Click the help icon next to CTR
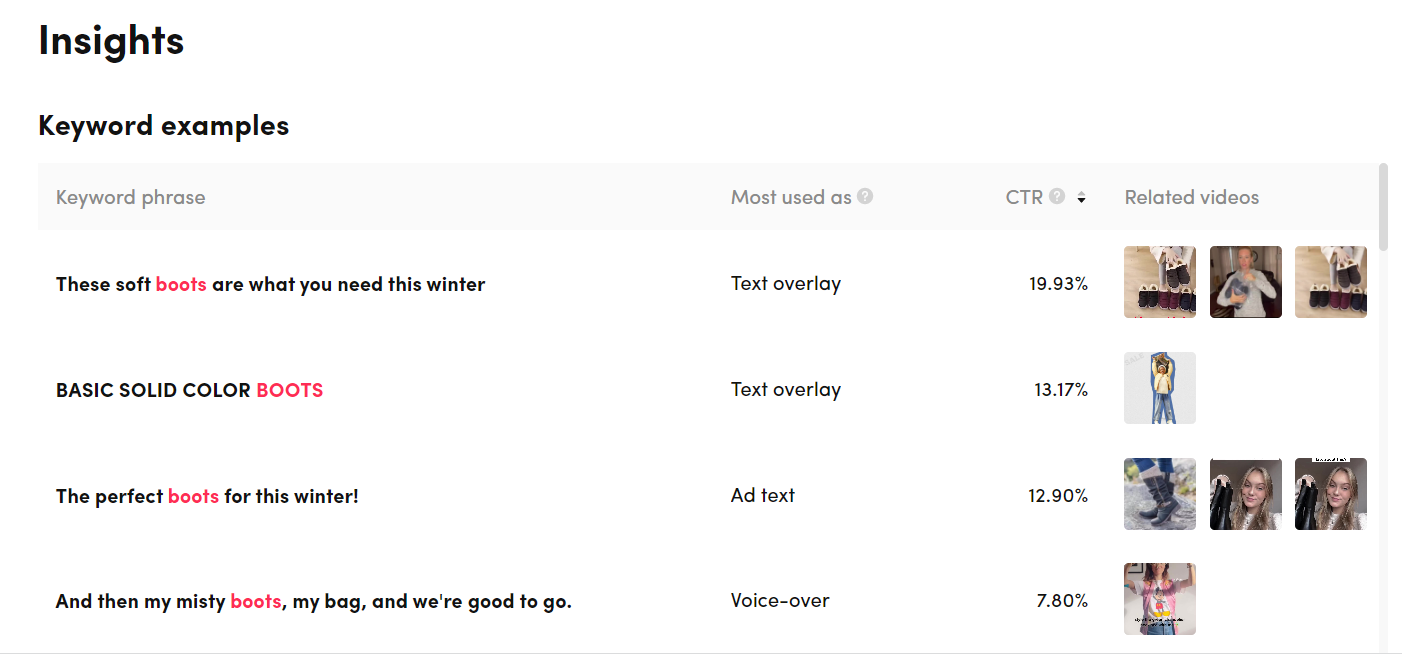Image resolution: width=1402 pixels, height=661 pixels. pyautogui.click(x=1057, y=196)
